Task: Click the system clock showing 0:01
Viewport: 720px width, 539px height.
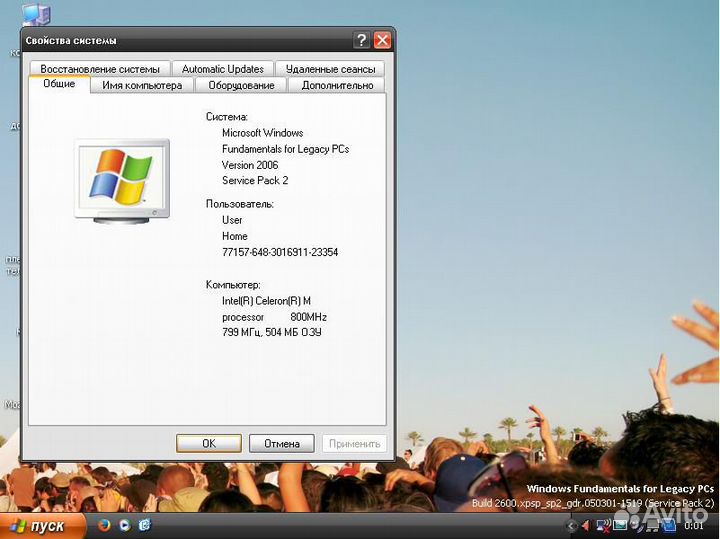Action: (693, 526)
